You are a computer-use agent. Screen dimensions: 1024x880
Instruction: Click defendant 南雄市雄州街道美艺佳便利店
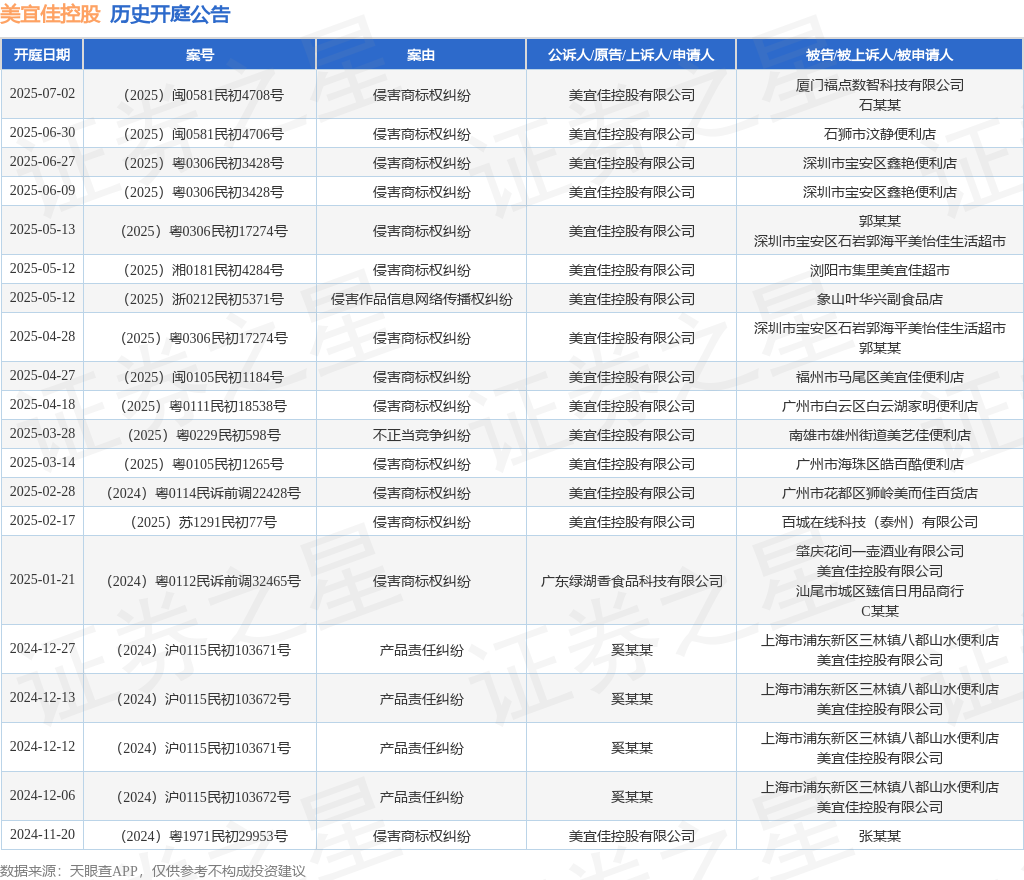(x=880, y=435)
